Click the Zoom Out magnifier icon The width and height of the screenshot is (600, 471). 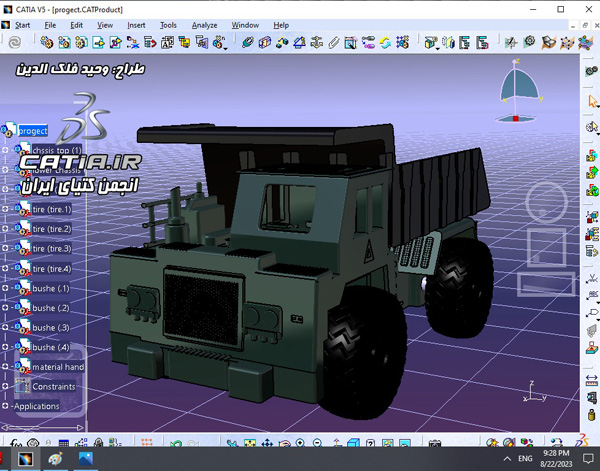tap(317, 443)
